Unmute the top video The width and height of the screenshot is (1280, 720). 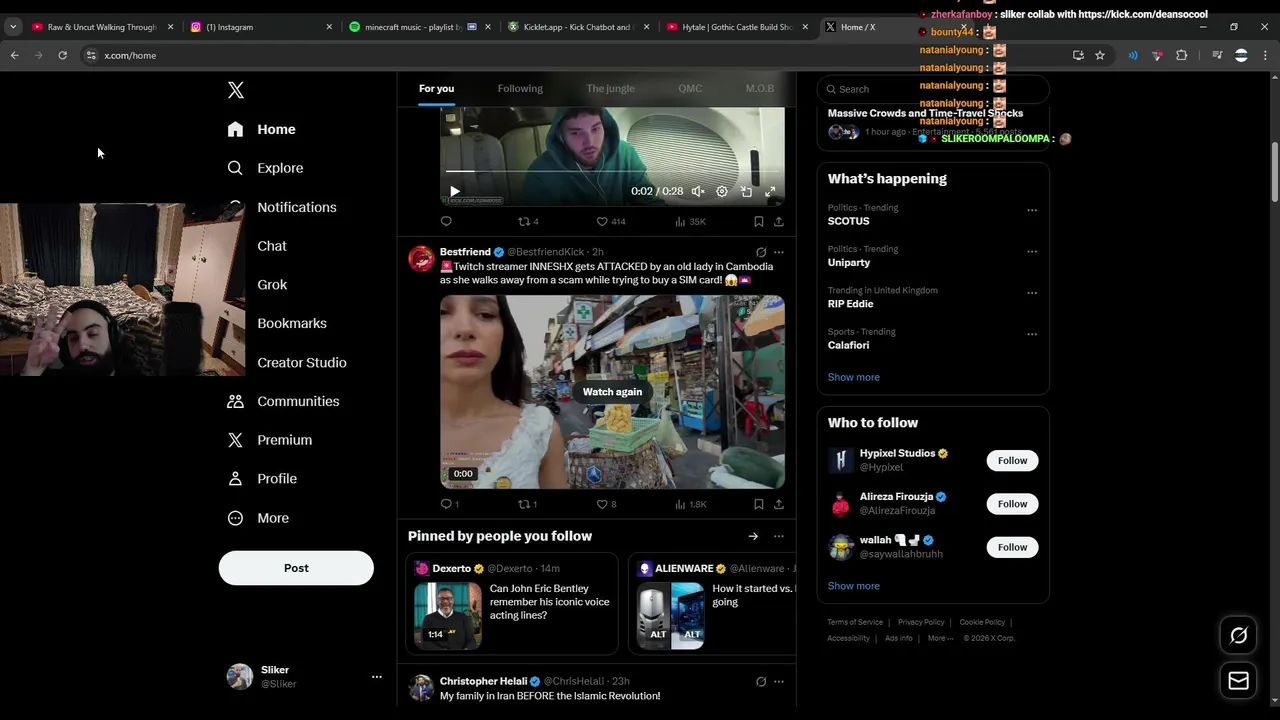[698, 191]
